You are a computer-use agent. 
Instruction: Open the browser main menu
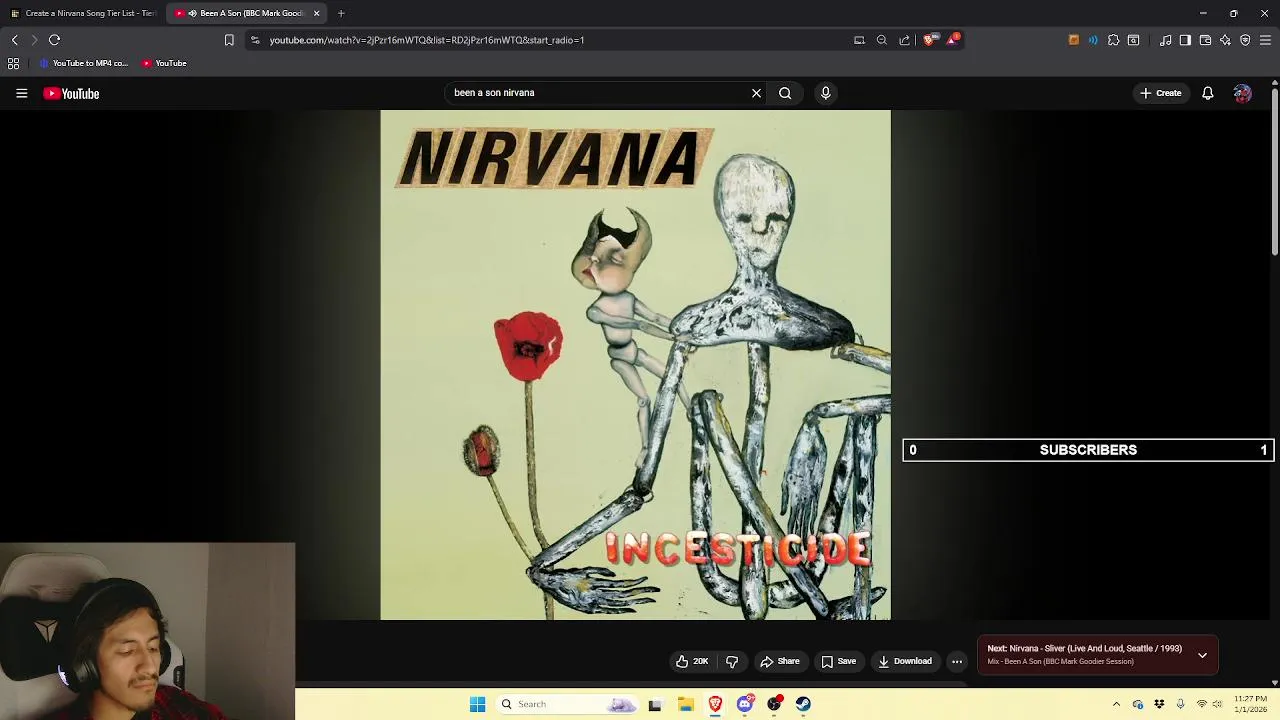[x=1265, y=40]
